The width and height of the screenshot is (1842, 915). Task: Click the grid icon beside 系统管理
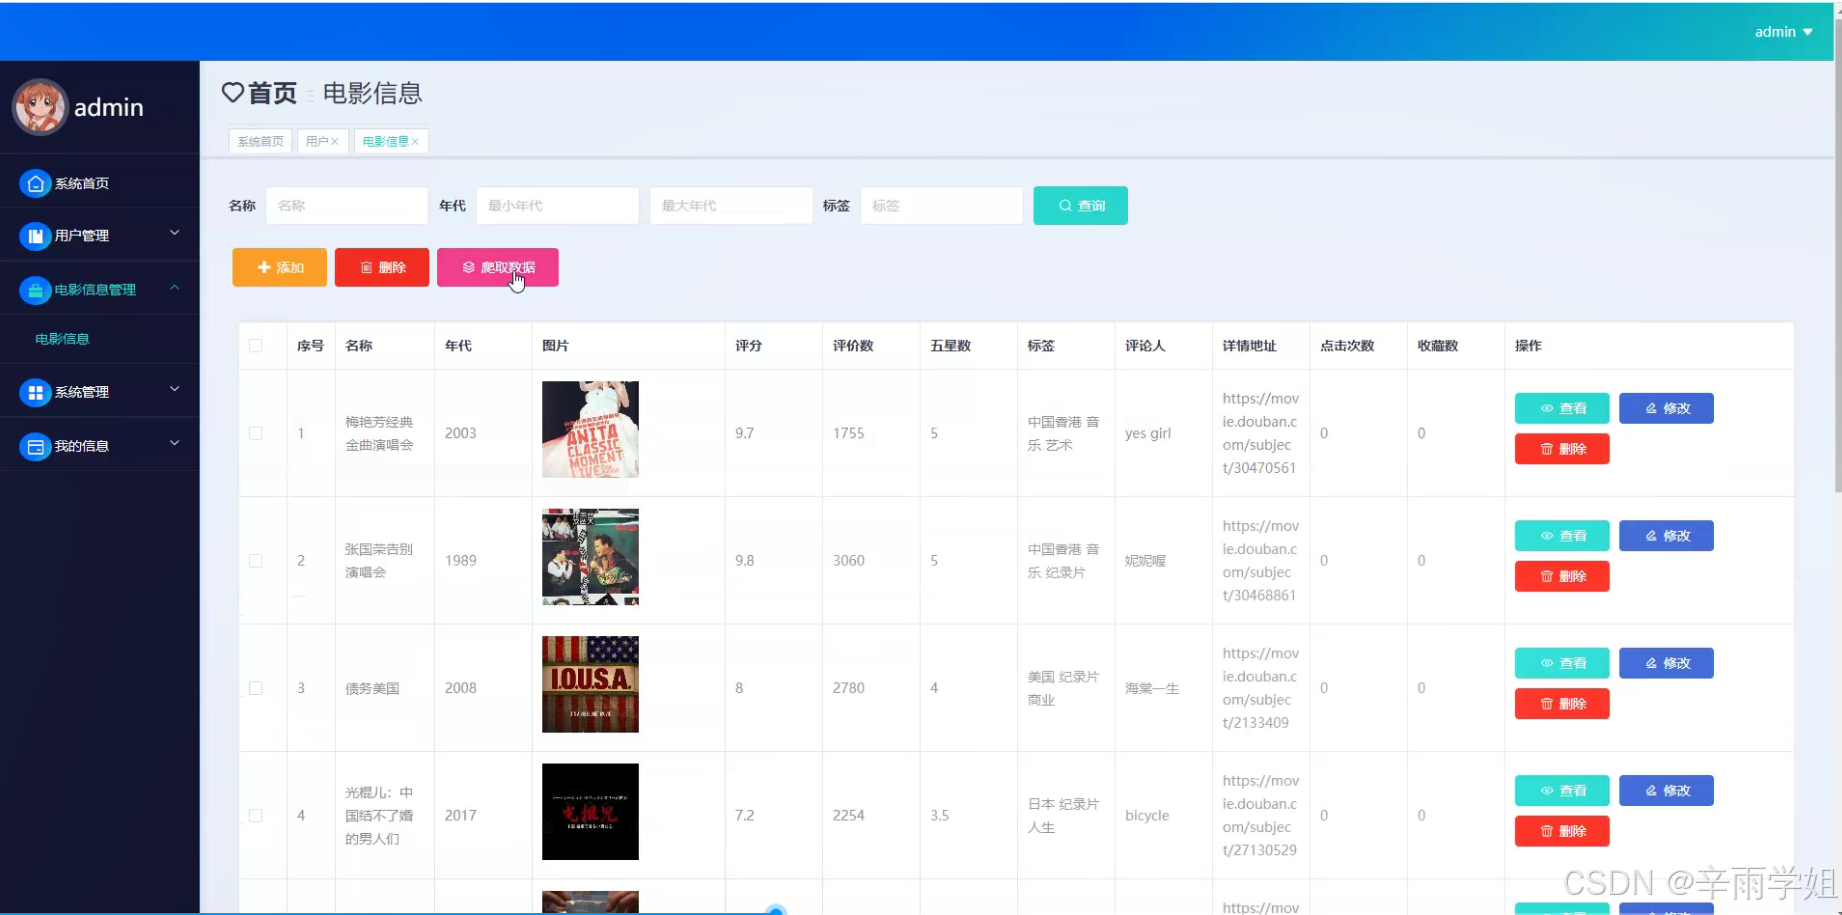(x=35, y=392)
